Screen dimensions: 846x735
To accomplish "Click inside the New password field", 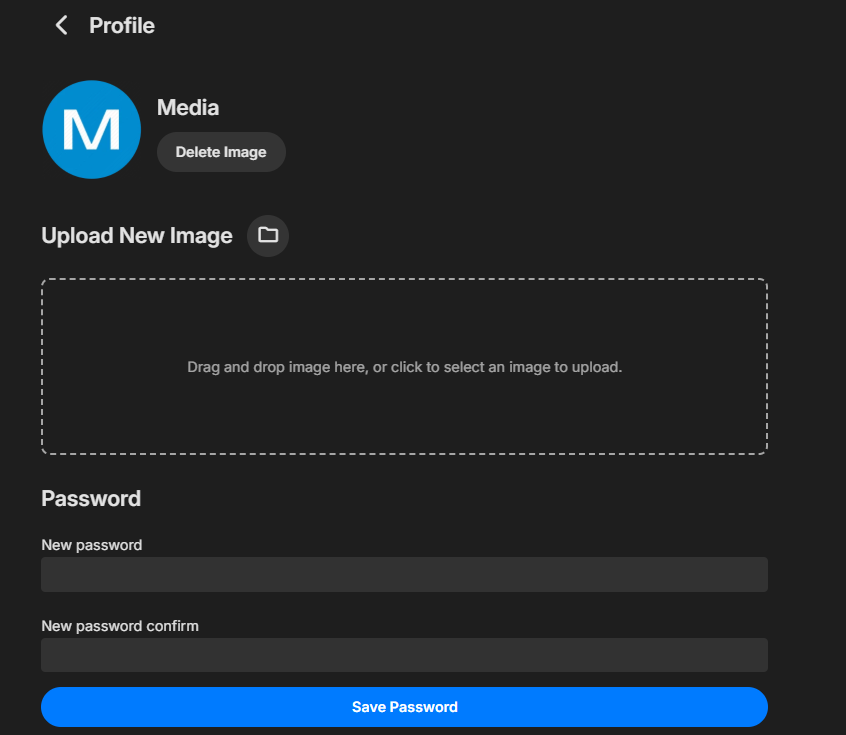I will [x=404, y=574].
